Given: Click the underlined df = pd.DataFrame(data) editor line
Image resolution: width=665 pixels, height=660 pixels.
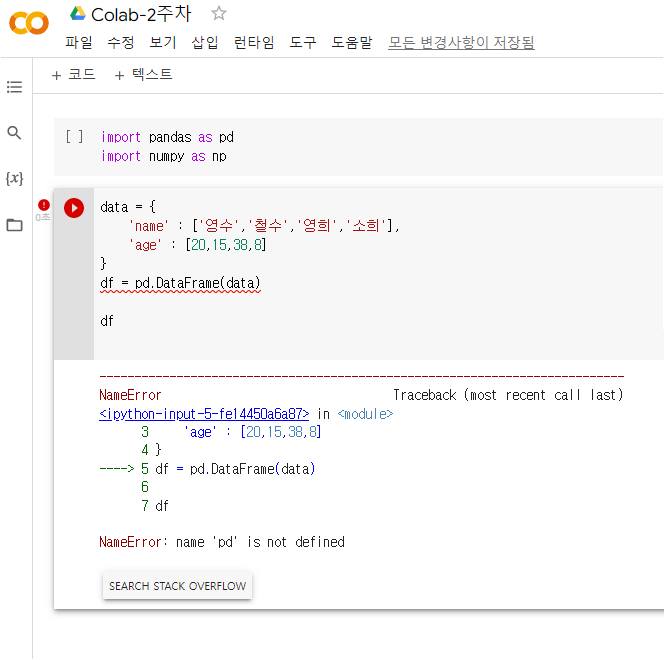Looking at the screenshot, I should pos(180,283).
